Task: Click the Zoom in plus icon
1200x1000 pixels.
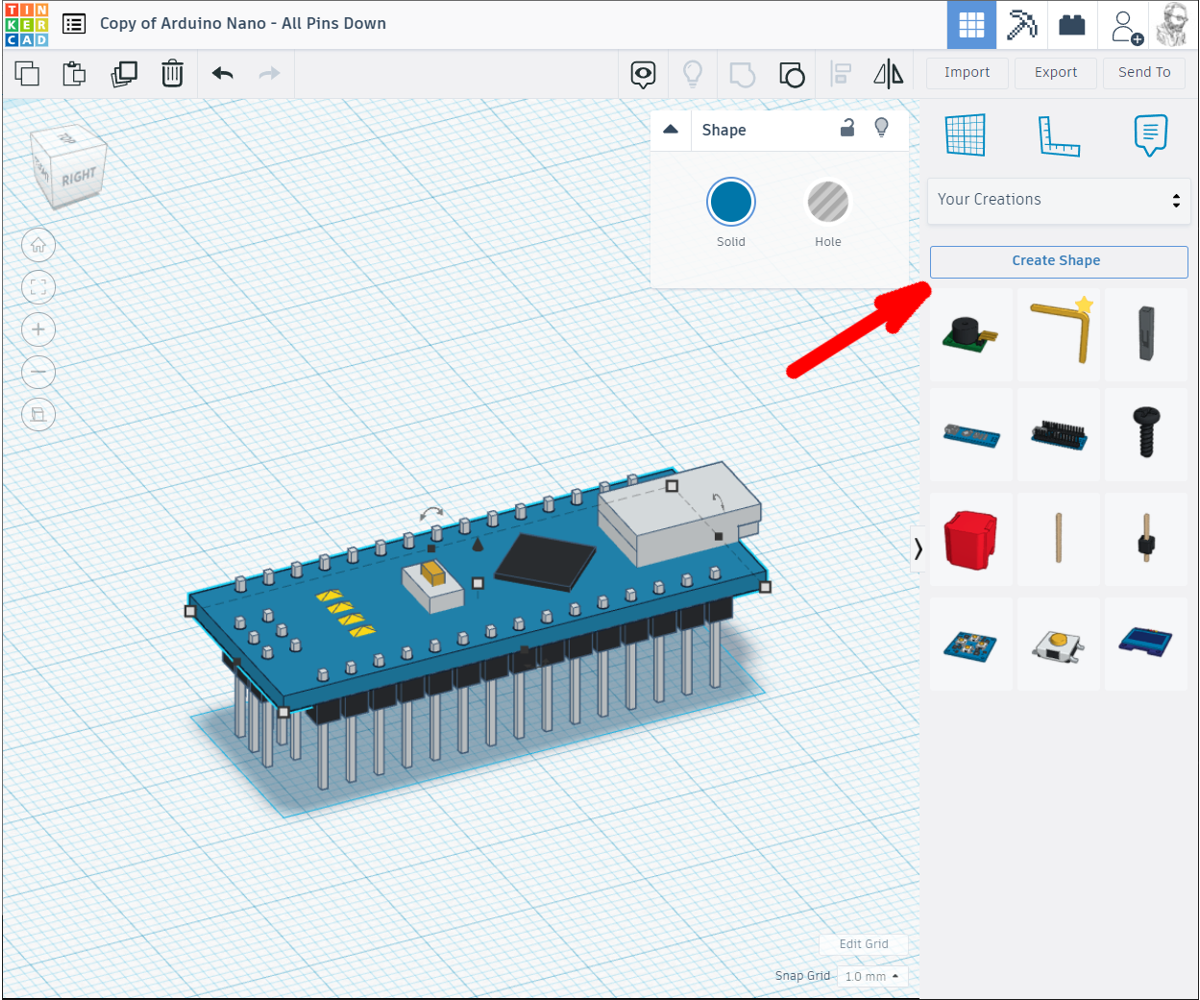Action: 38,329
